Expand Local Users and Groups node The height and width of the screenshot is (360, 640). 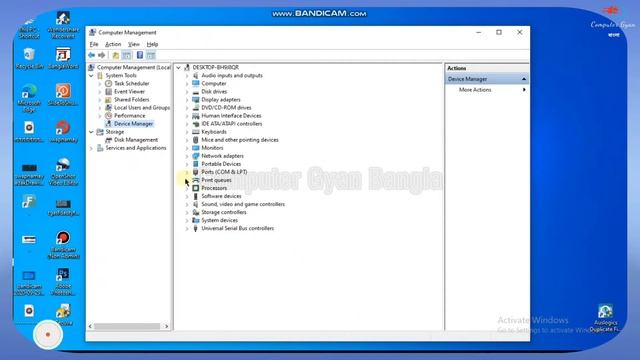pyautogui.click(x=100, y=108)
